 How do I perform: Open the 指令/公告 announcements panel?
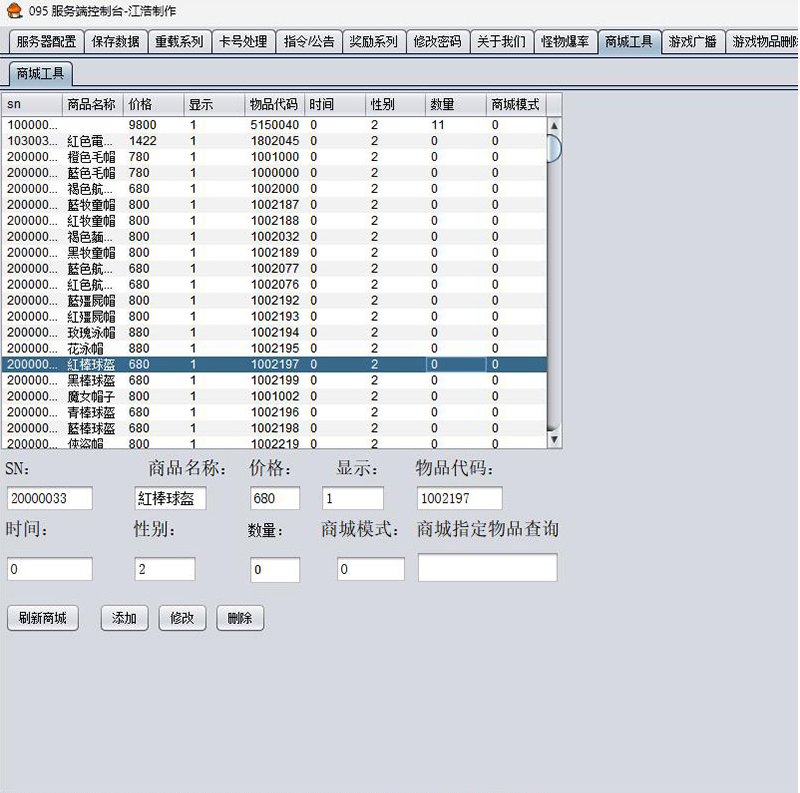(x=308, y=42)
